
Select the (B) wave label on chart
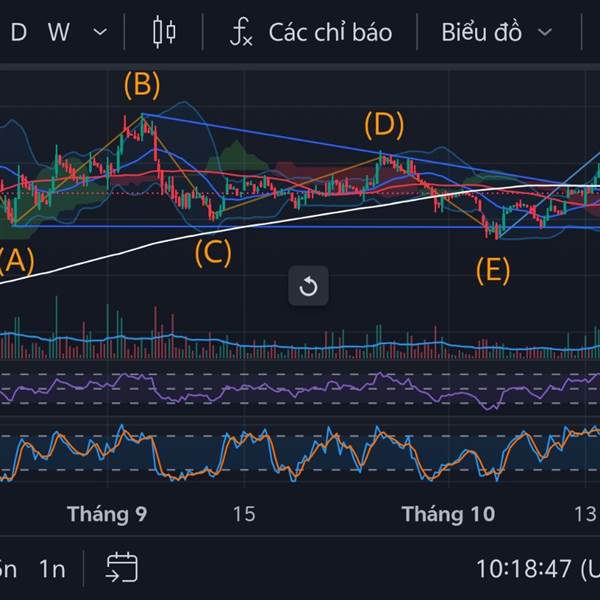pyautogui.click(x=141, y=86)
